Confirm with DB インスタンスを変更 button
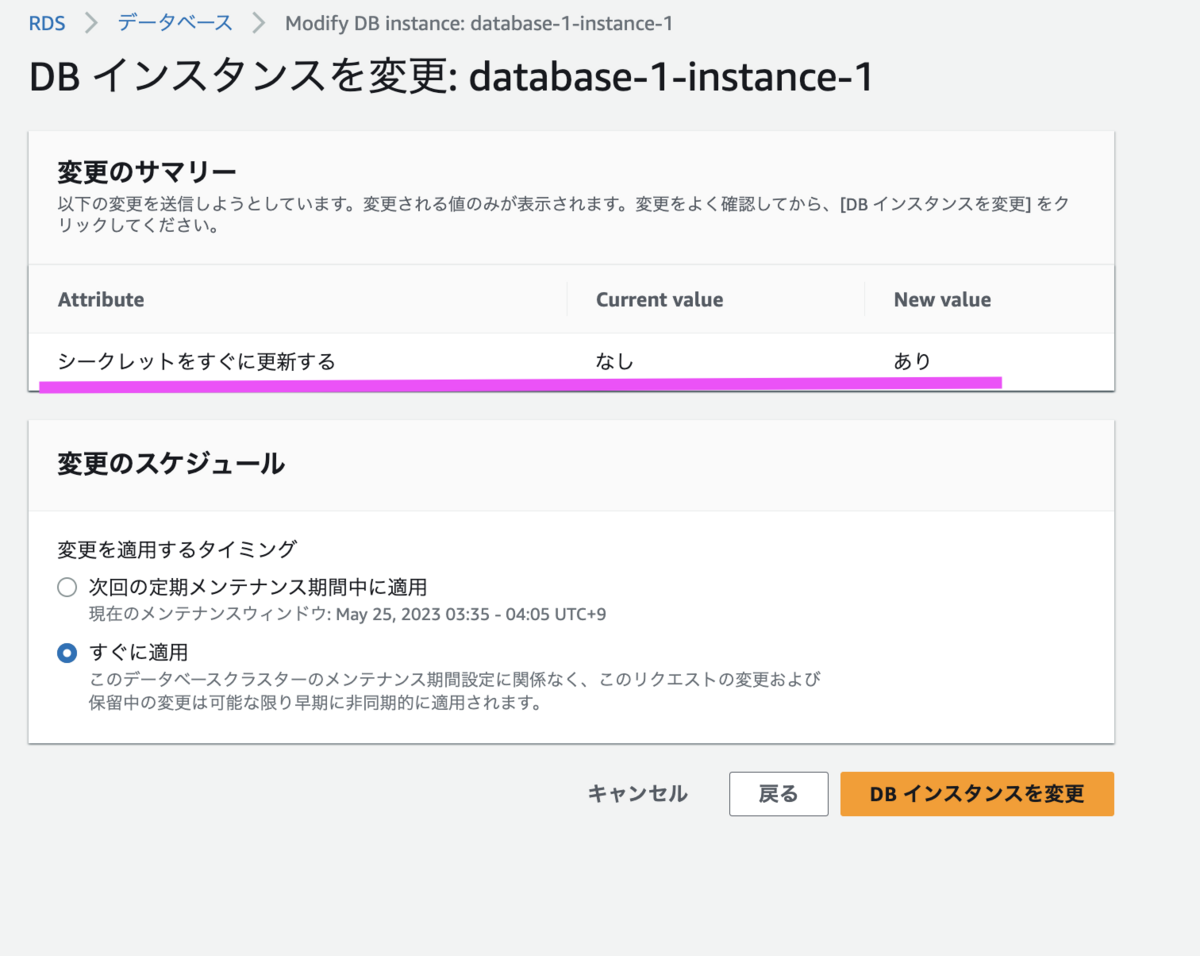This screenshot has height=956, width=1200. click(x=976, y=794)
